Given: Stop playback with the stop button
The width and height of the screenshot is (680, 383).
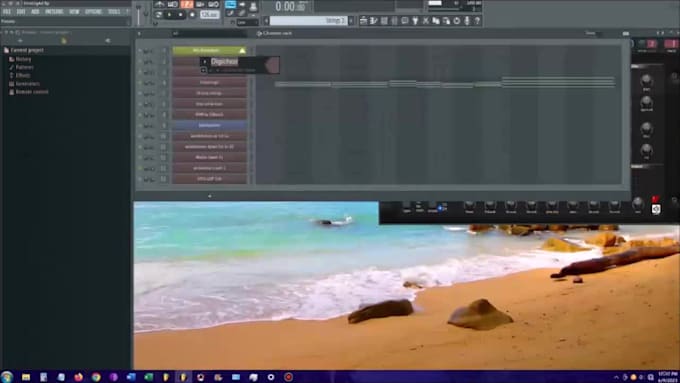Looking at the screenshot, I should [x=180, y=15].
